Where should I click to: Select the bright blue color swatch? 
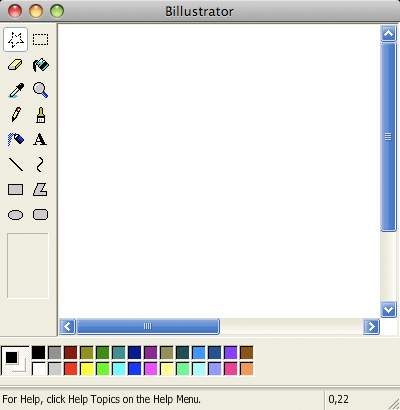[x=134, y=369]
